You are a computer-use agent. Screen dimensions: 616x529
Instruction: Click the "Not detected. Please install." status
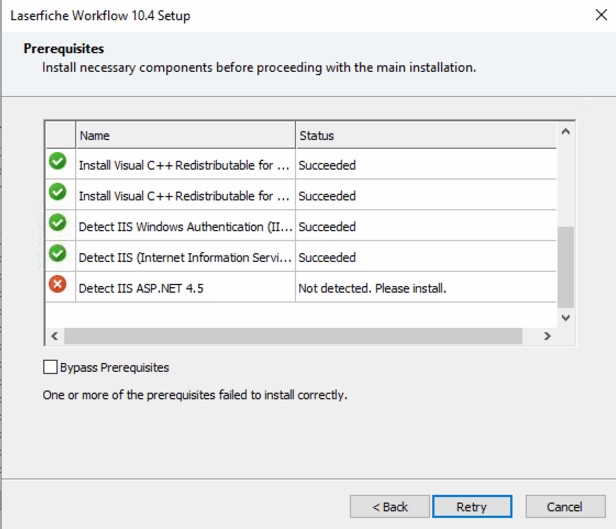click(x=372, y=289)
